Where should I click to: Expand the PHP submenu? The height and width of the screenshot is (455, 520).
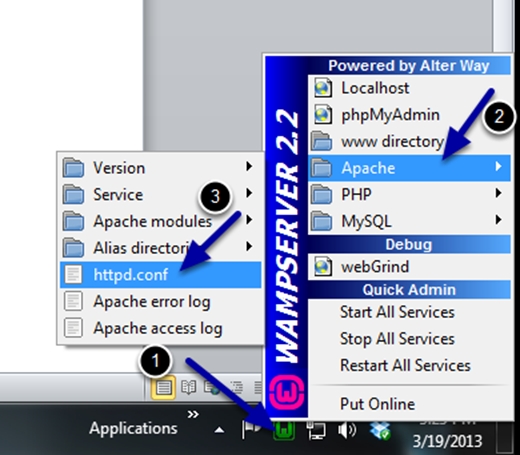[x=409, y=194]
